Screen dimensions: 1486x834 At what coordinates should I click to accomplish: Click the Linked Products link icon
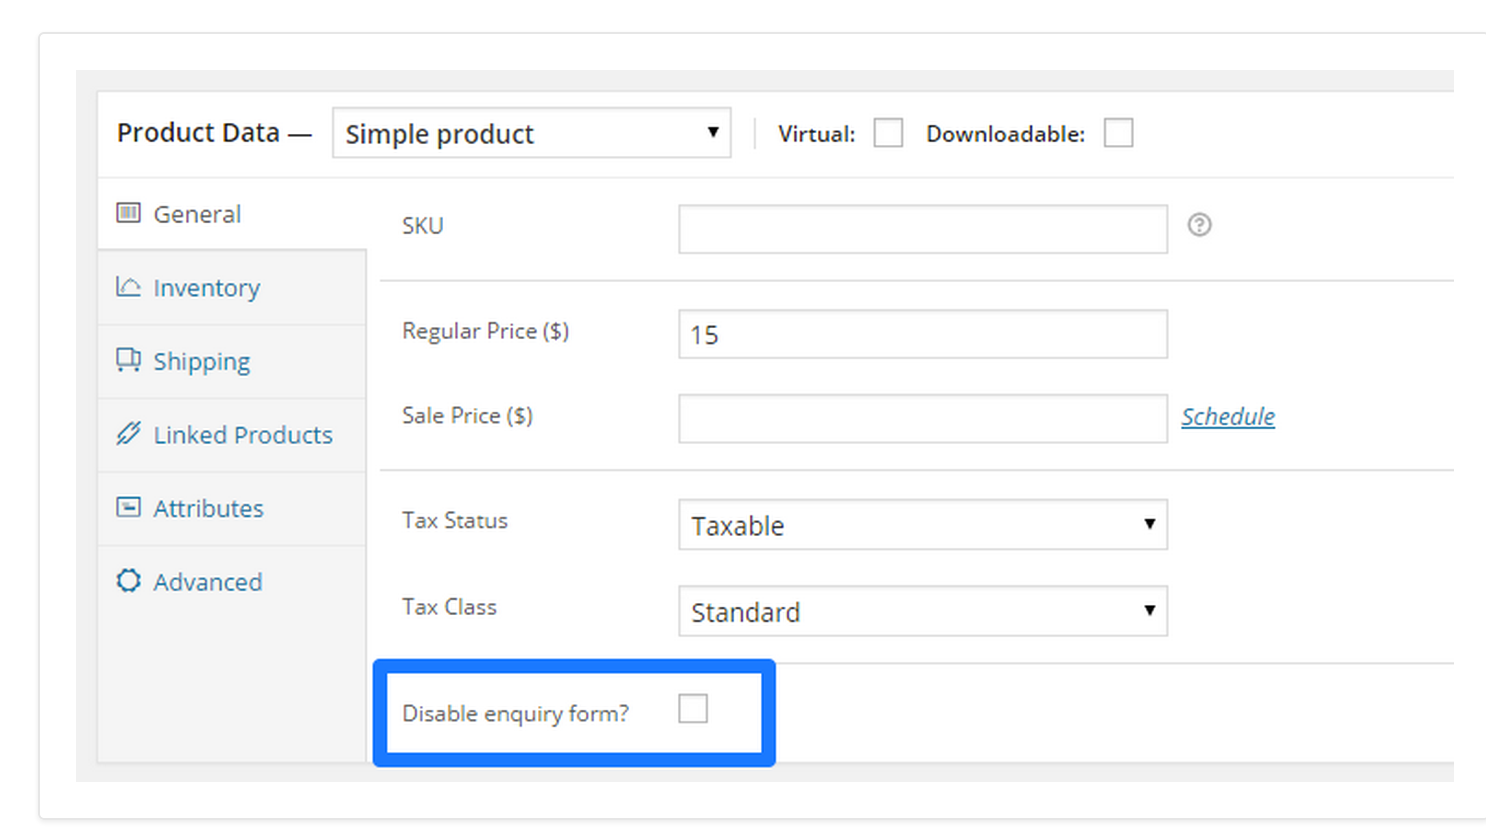click(x=128, y=434)
